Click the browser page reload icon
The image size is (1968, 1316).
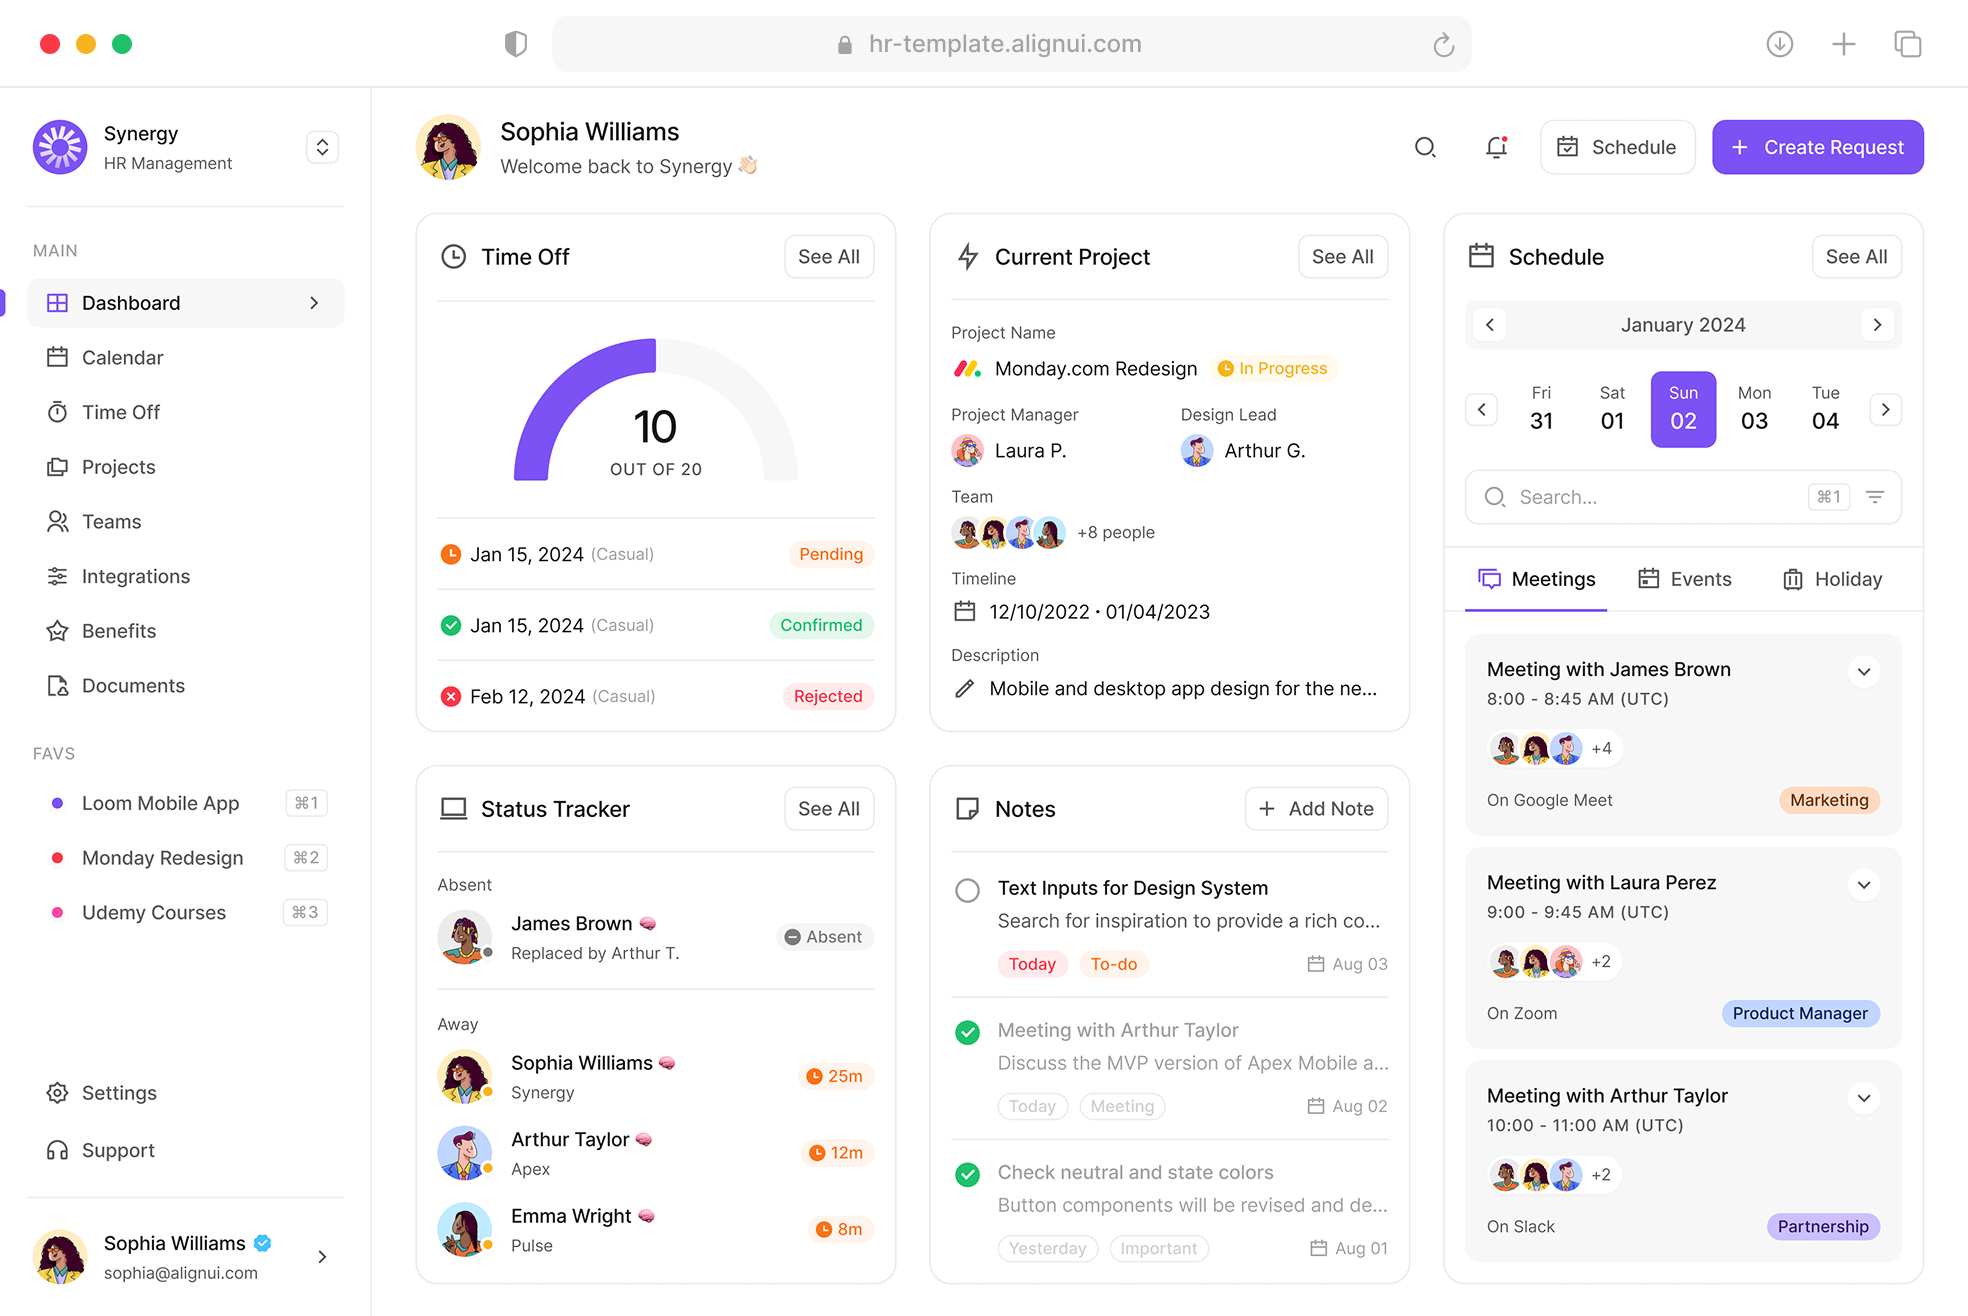1443,45
